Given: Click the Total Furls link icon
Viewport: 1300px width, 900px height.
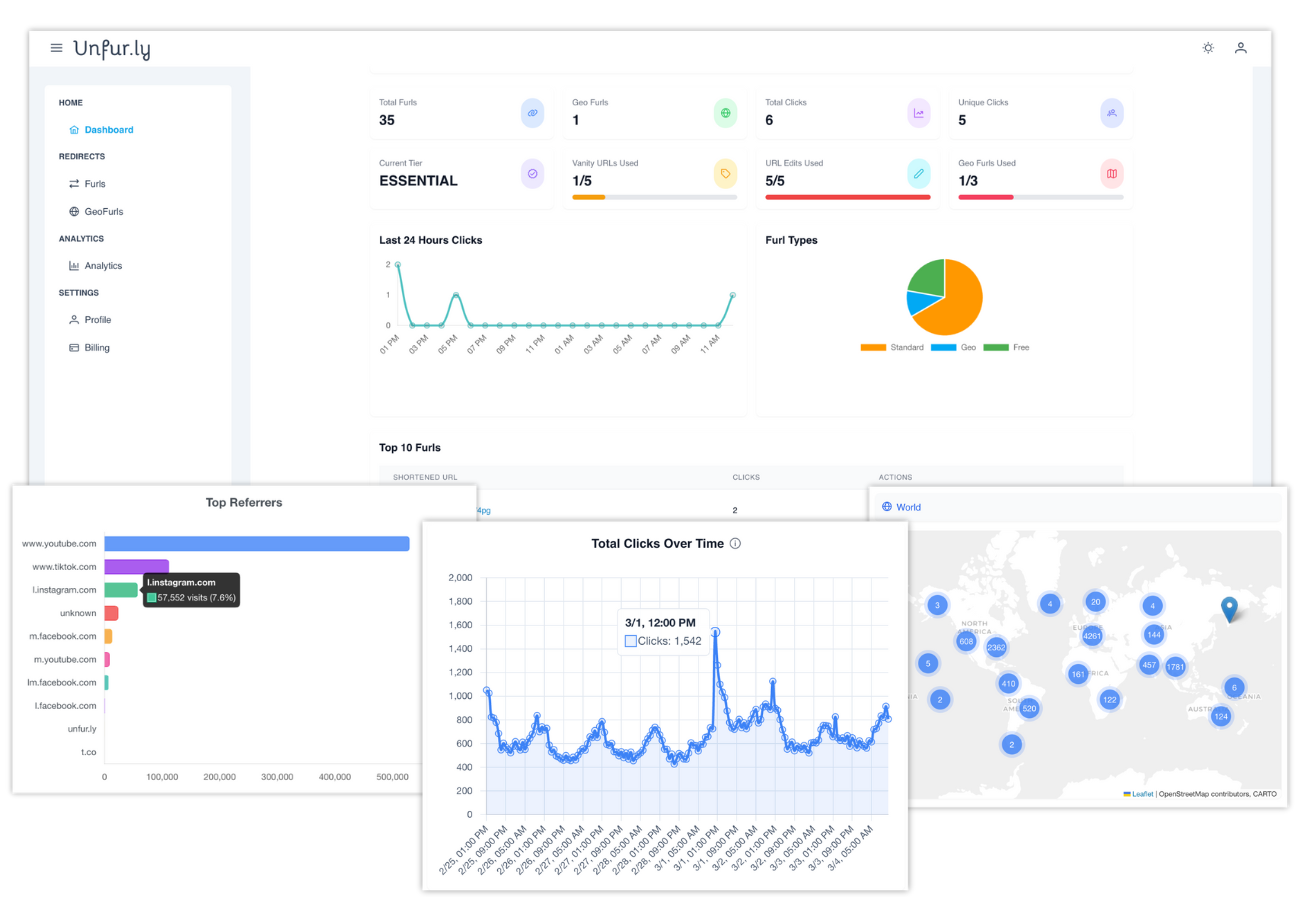Looking at the screenshot, I should (533, 113).
